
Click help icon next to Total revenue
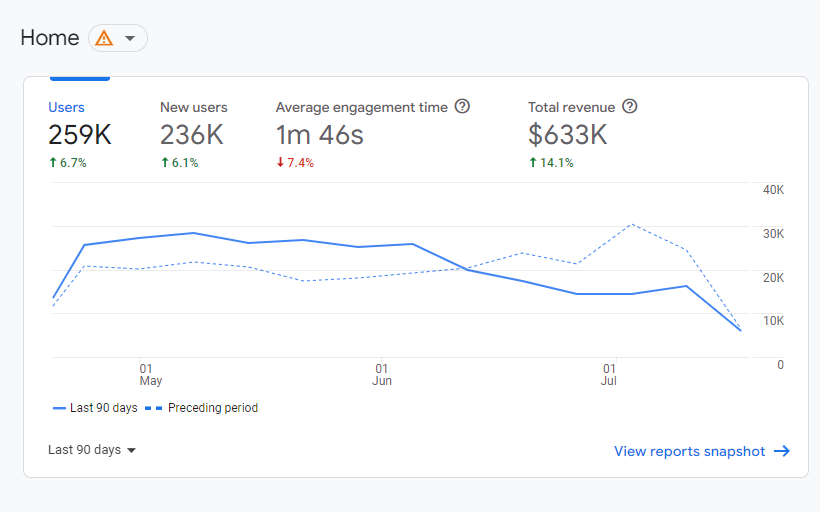[x=629, y=107]
